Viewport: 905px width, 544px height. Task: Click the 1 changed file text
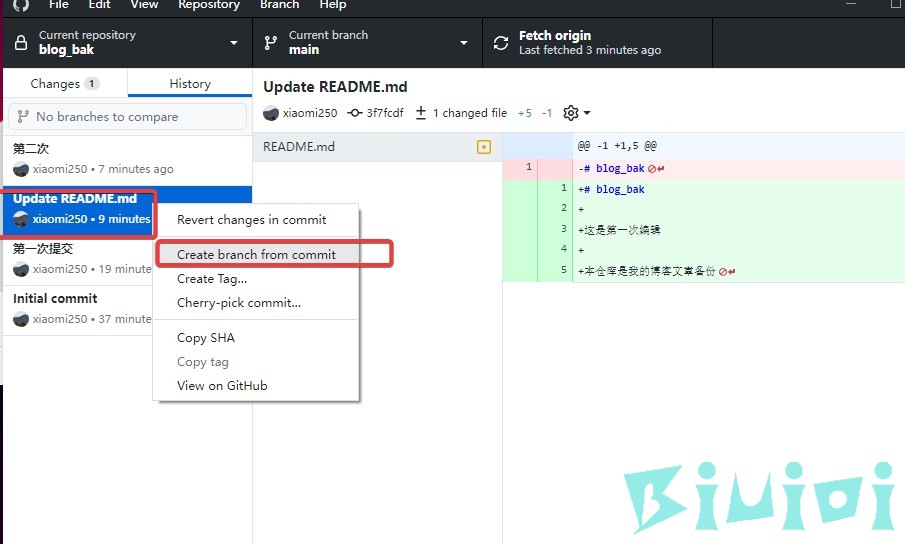pos(470,113)
